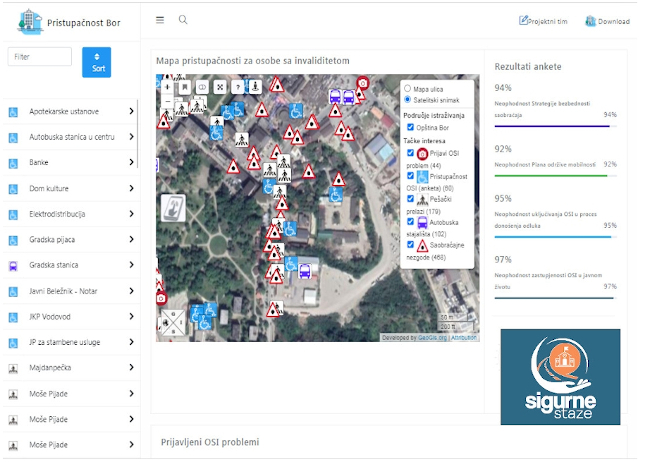
Task: Toggle the Pešački prelazi layer checkbox
Action: (x=409, y=198)
